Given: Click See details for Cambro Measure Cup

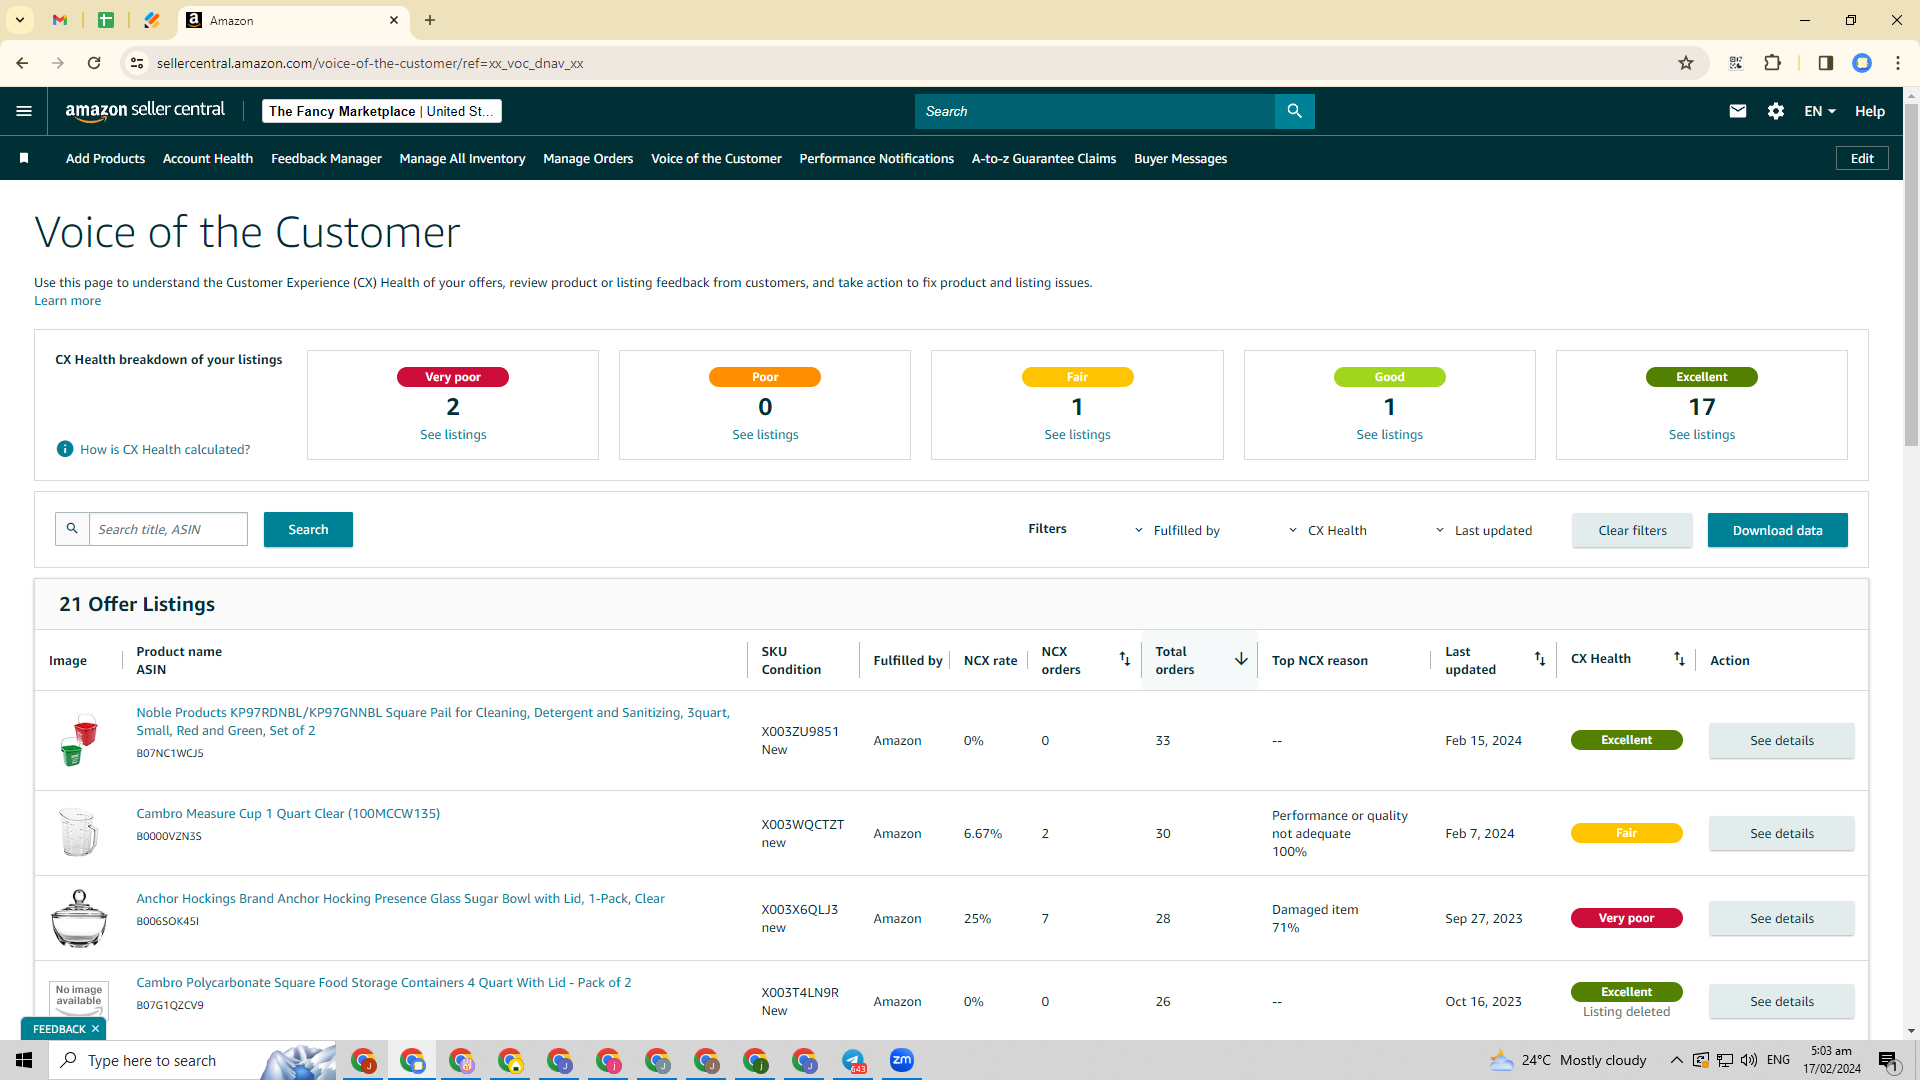Looking at the screenshot, I should pyautogui.click(x=1781, y=833).
